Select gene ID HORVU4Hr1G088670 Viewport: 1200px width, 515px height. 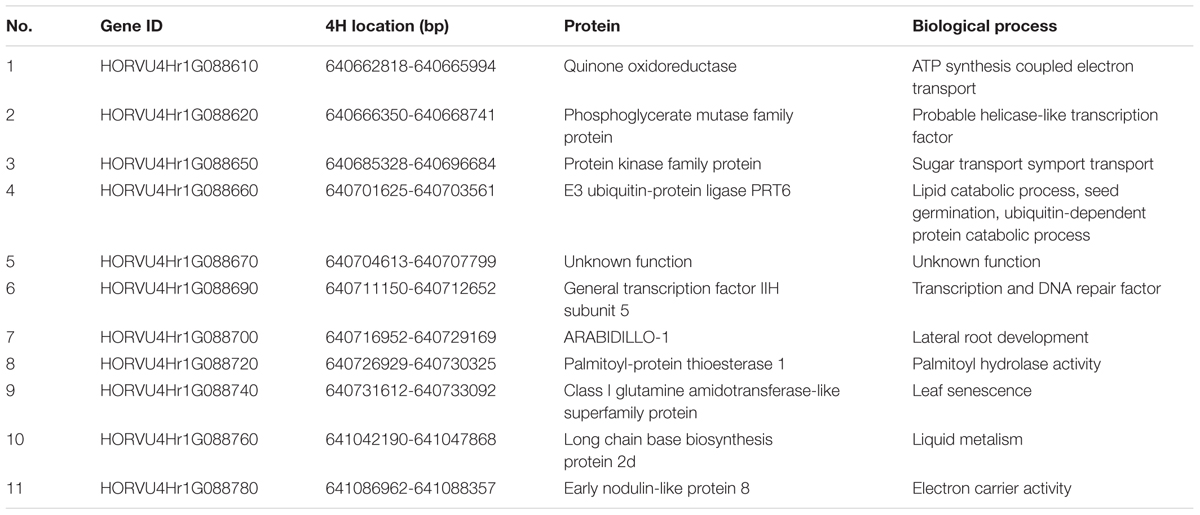click(x=179, y=262)
